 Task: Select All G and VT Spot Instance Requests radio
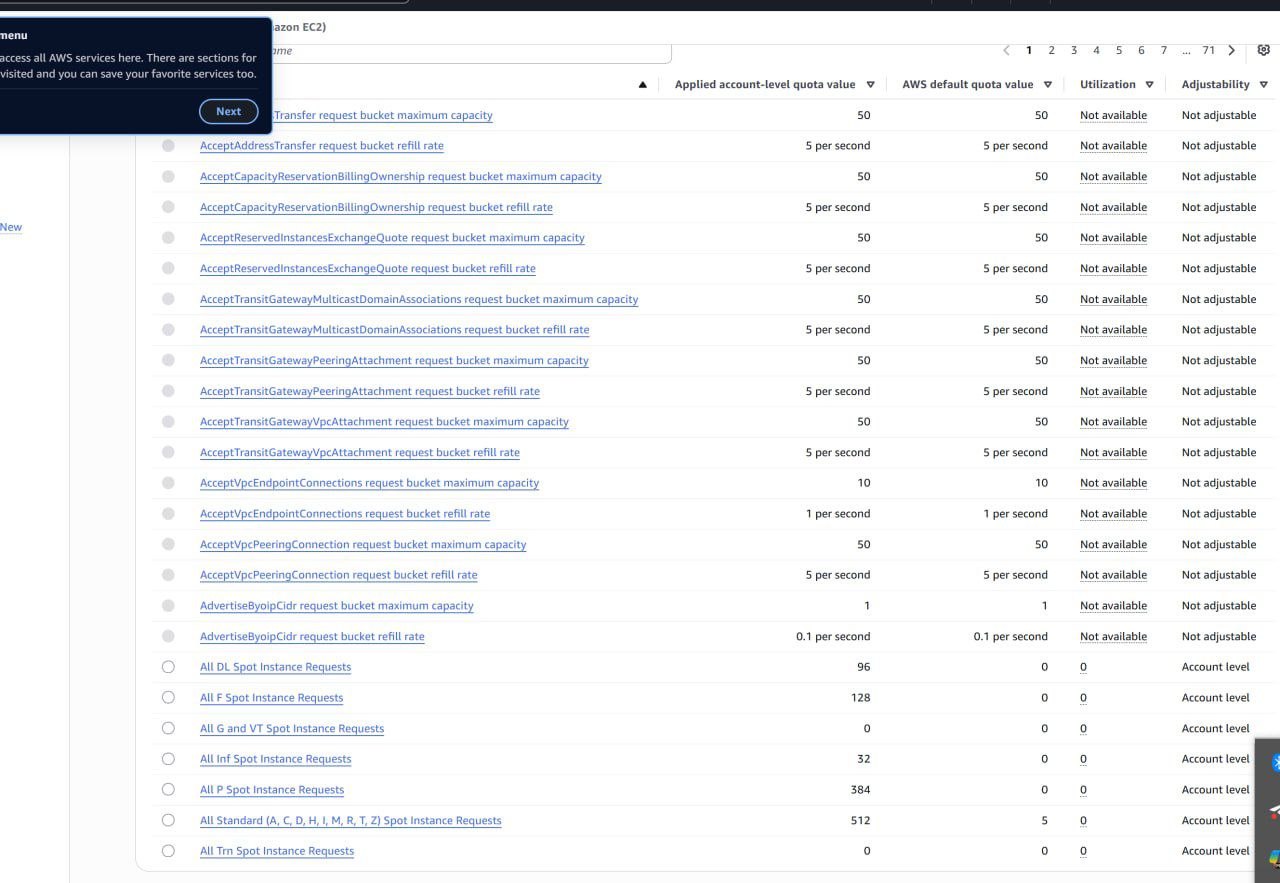coord(168,728)
